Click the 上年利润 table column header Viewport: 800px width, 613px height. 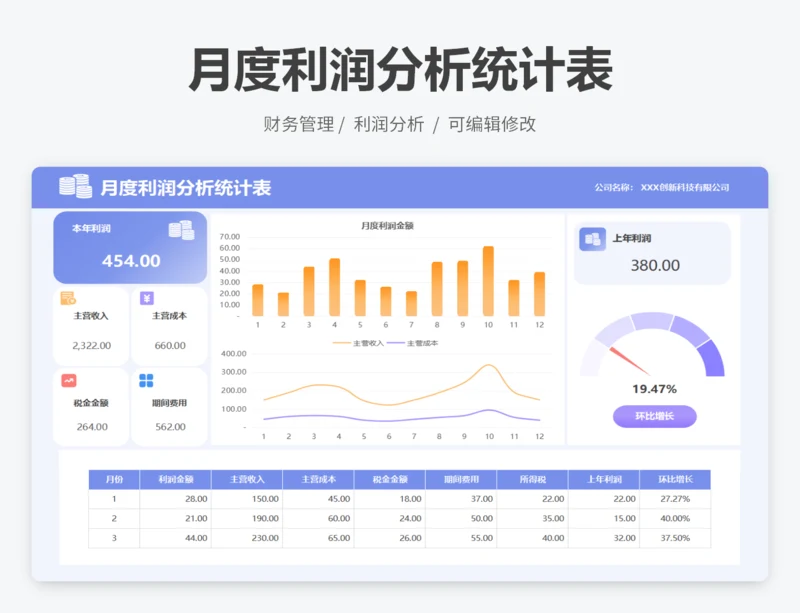[x=604, y=479]
